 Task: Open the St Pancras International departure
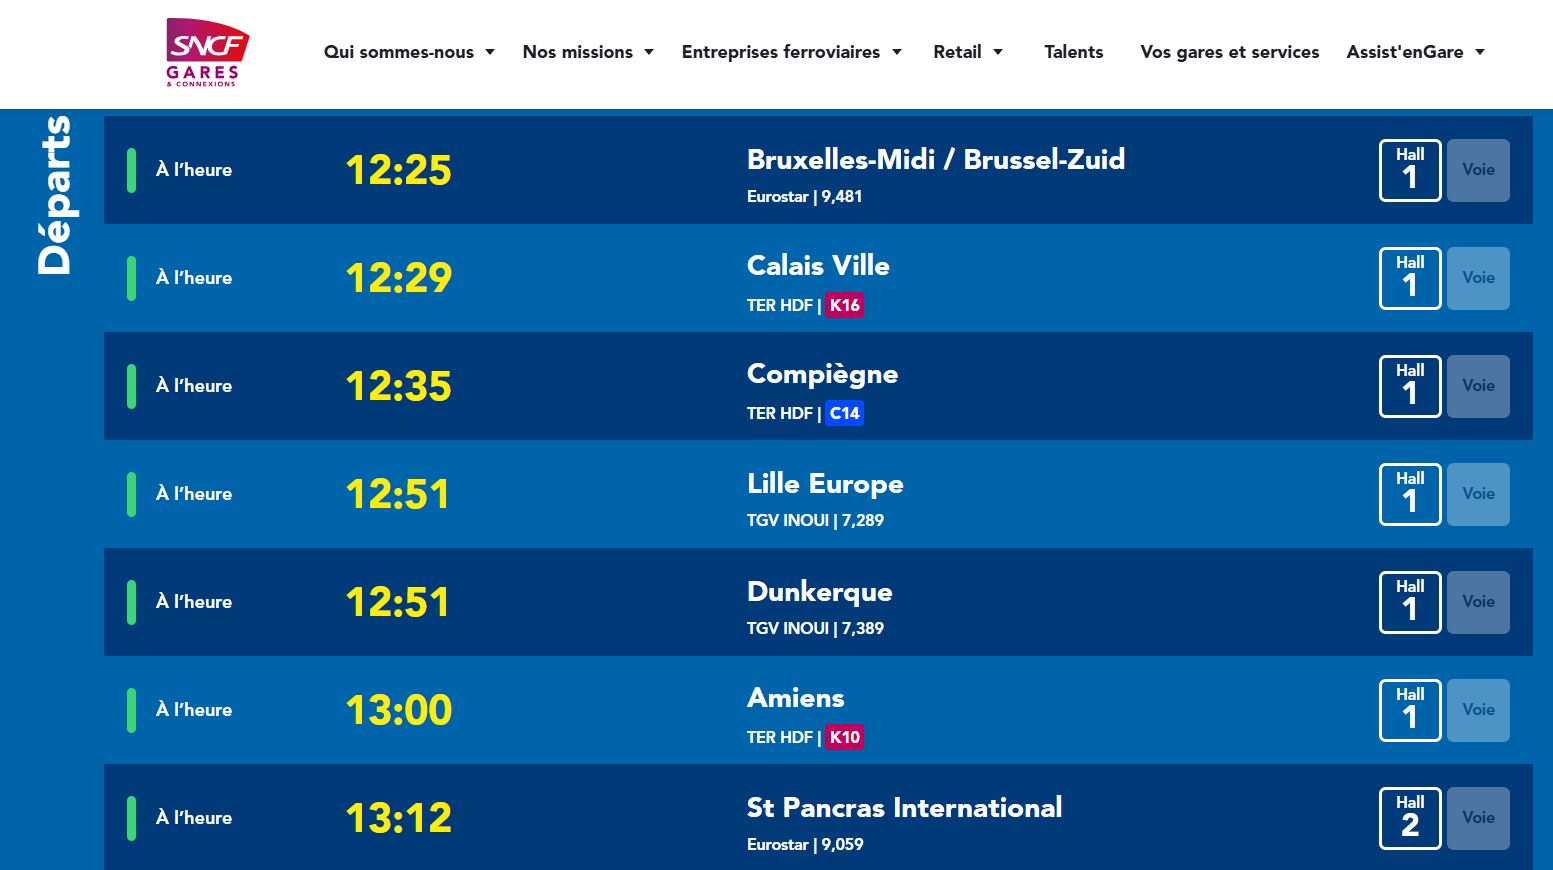point(904,808)
